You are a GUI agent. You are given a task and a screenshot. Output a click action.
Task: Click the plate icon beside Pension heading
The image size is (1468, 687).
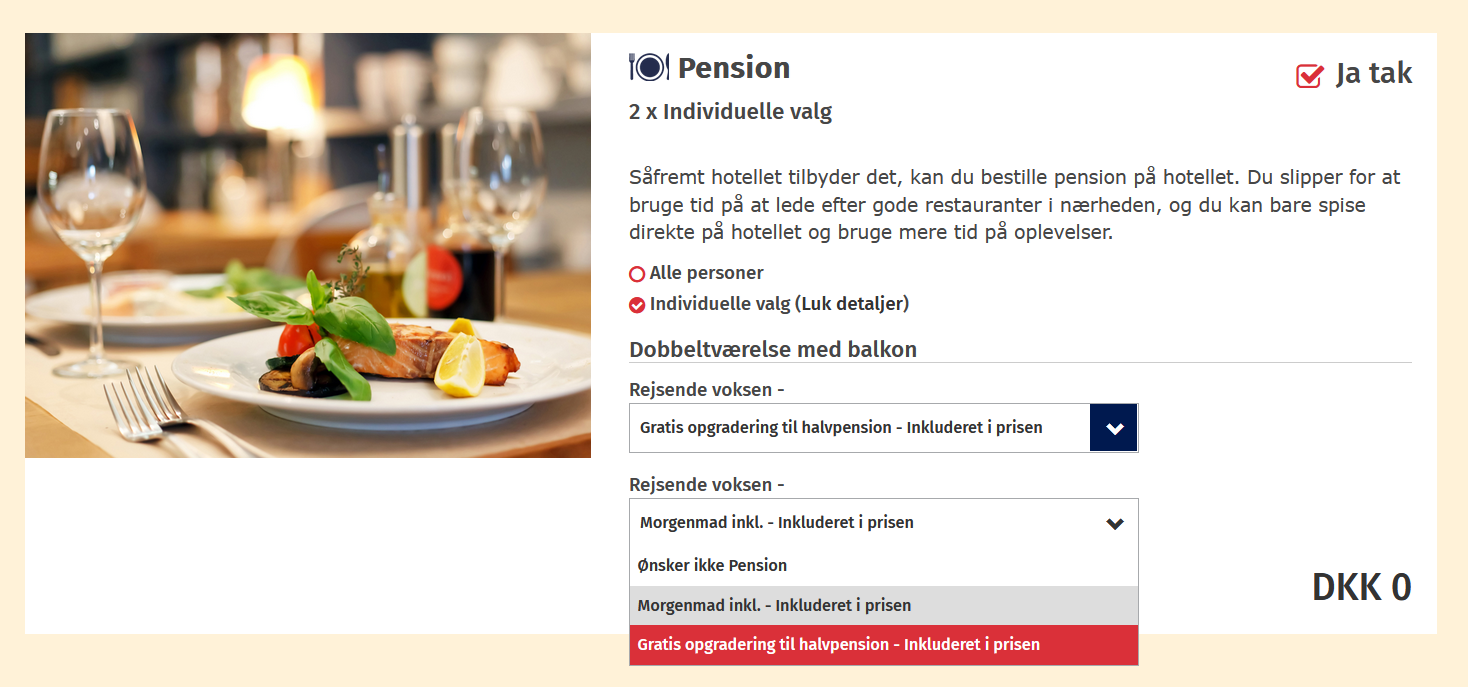coord(649,68)
